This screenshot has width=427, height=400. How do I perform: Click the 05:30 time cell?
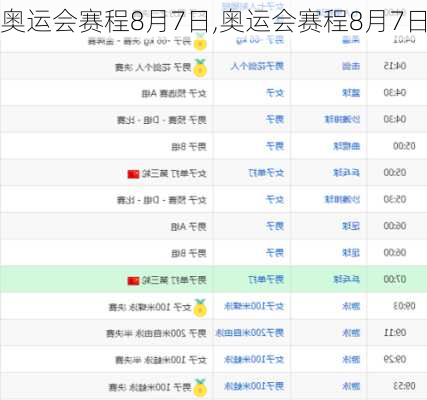click(395, 199)
